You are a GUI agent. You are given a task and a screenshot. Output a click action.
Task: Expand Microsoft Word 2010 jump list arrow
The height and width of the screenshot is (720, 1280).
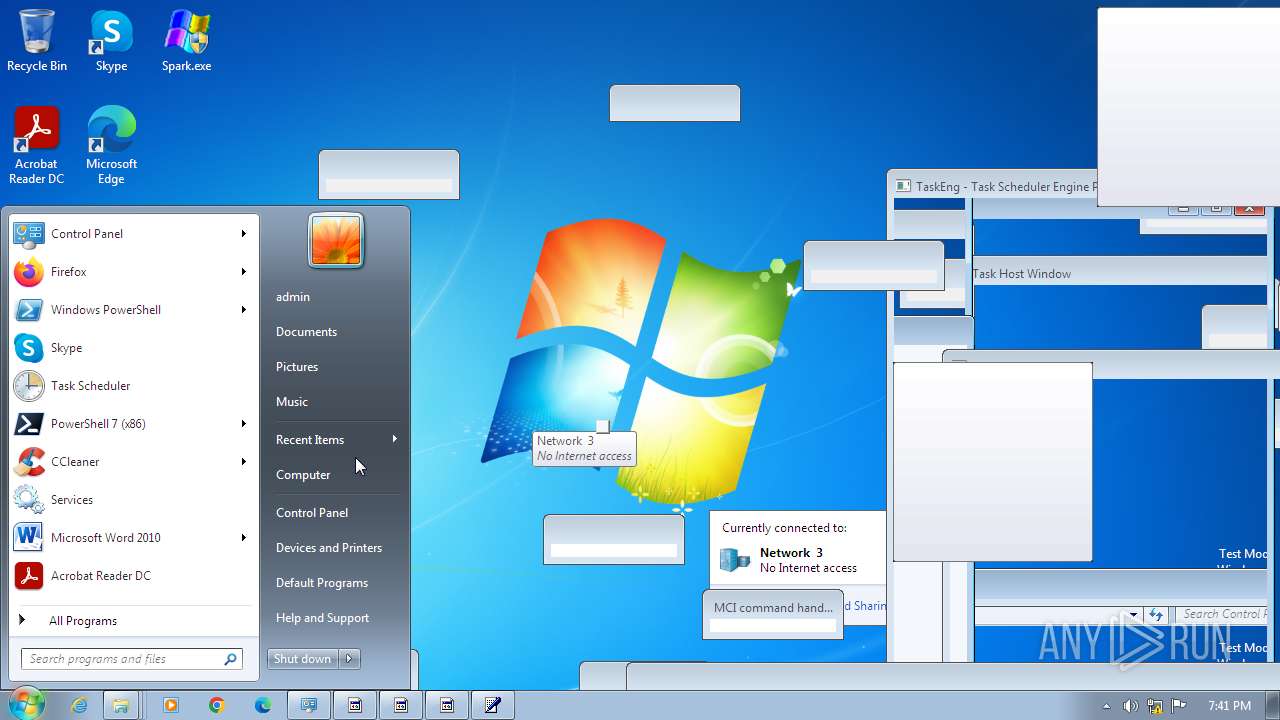click(243, 538)
